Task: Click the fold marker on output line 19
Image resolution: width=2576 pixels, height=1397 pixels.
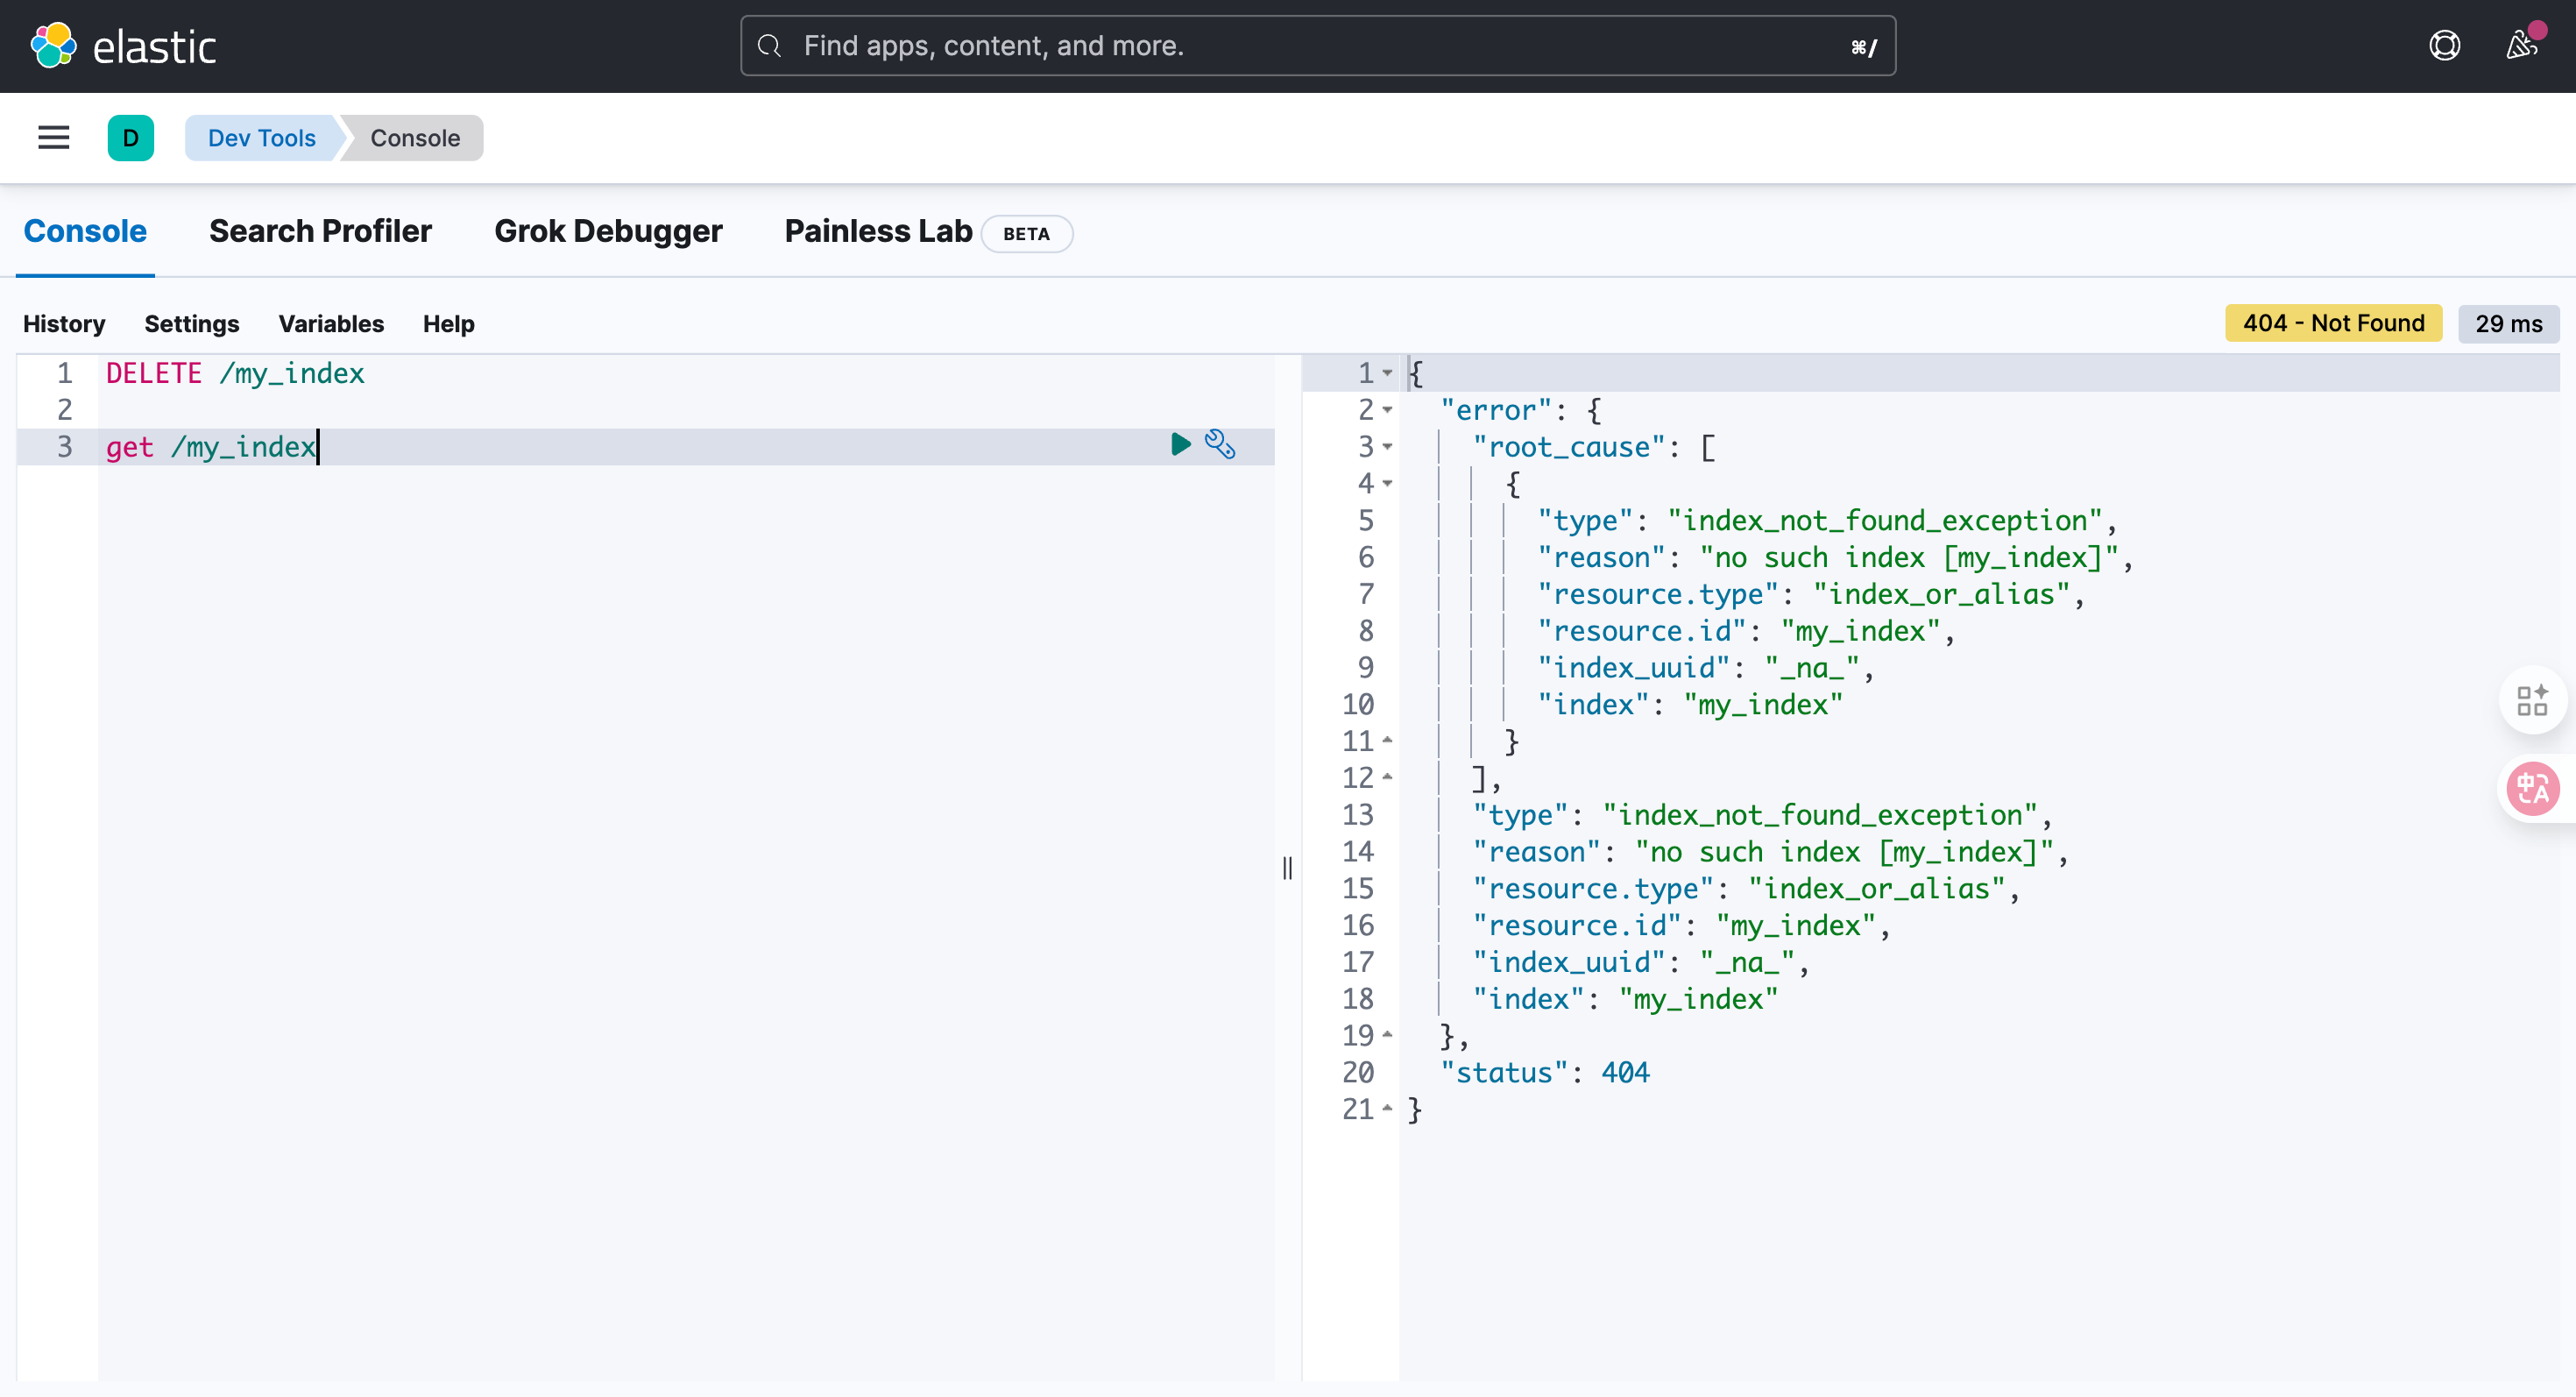Action: [x=1388, y=1035]
